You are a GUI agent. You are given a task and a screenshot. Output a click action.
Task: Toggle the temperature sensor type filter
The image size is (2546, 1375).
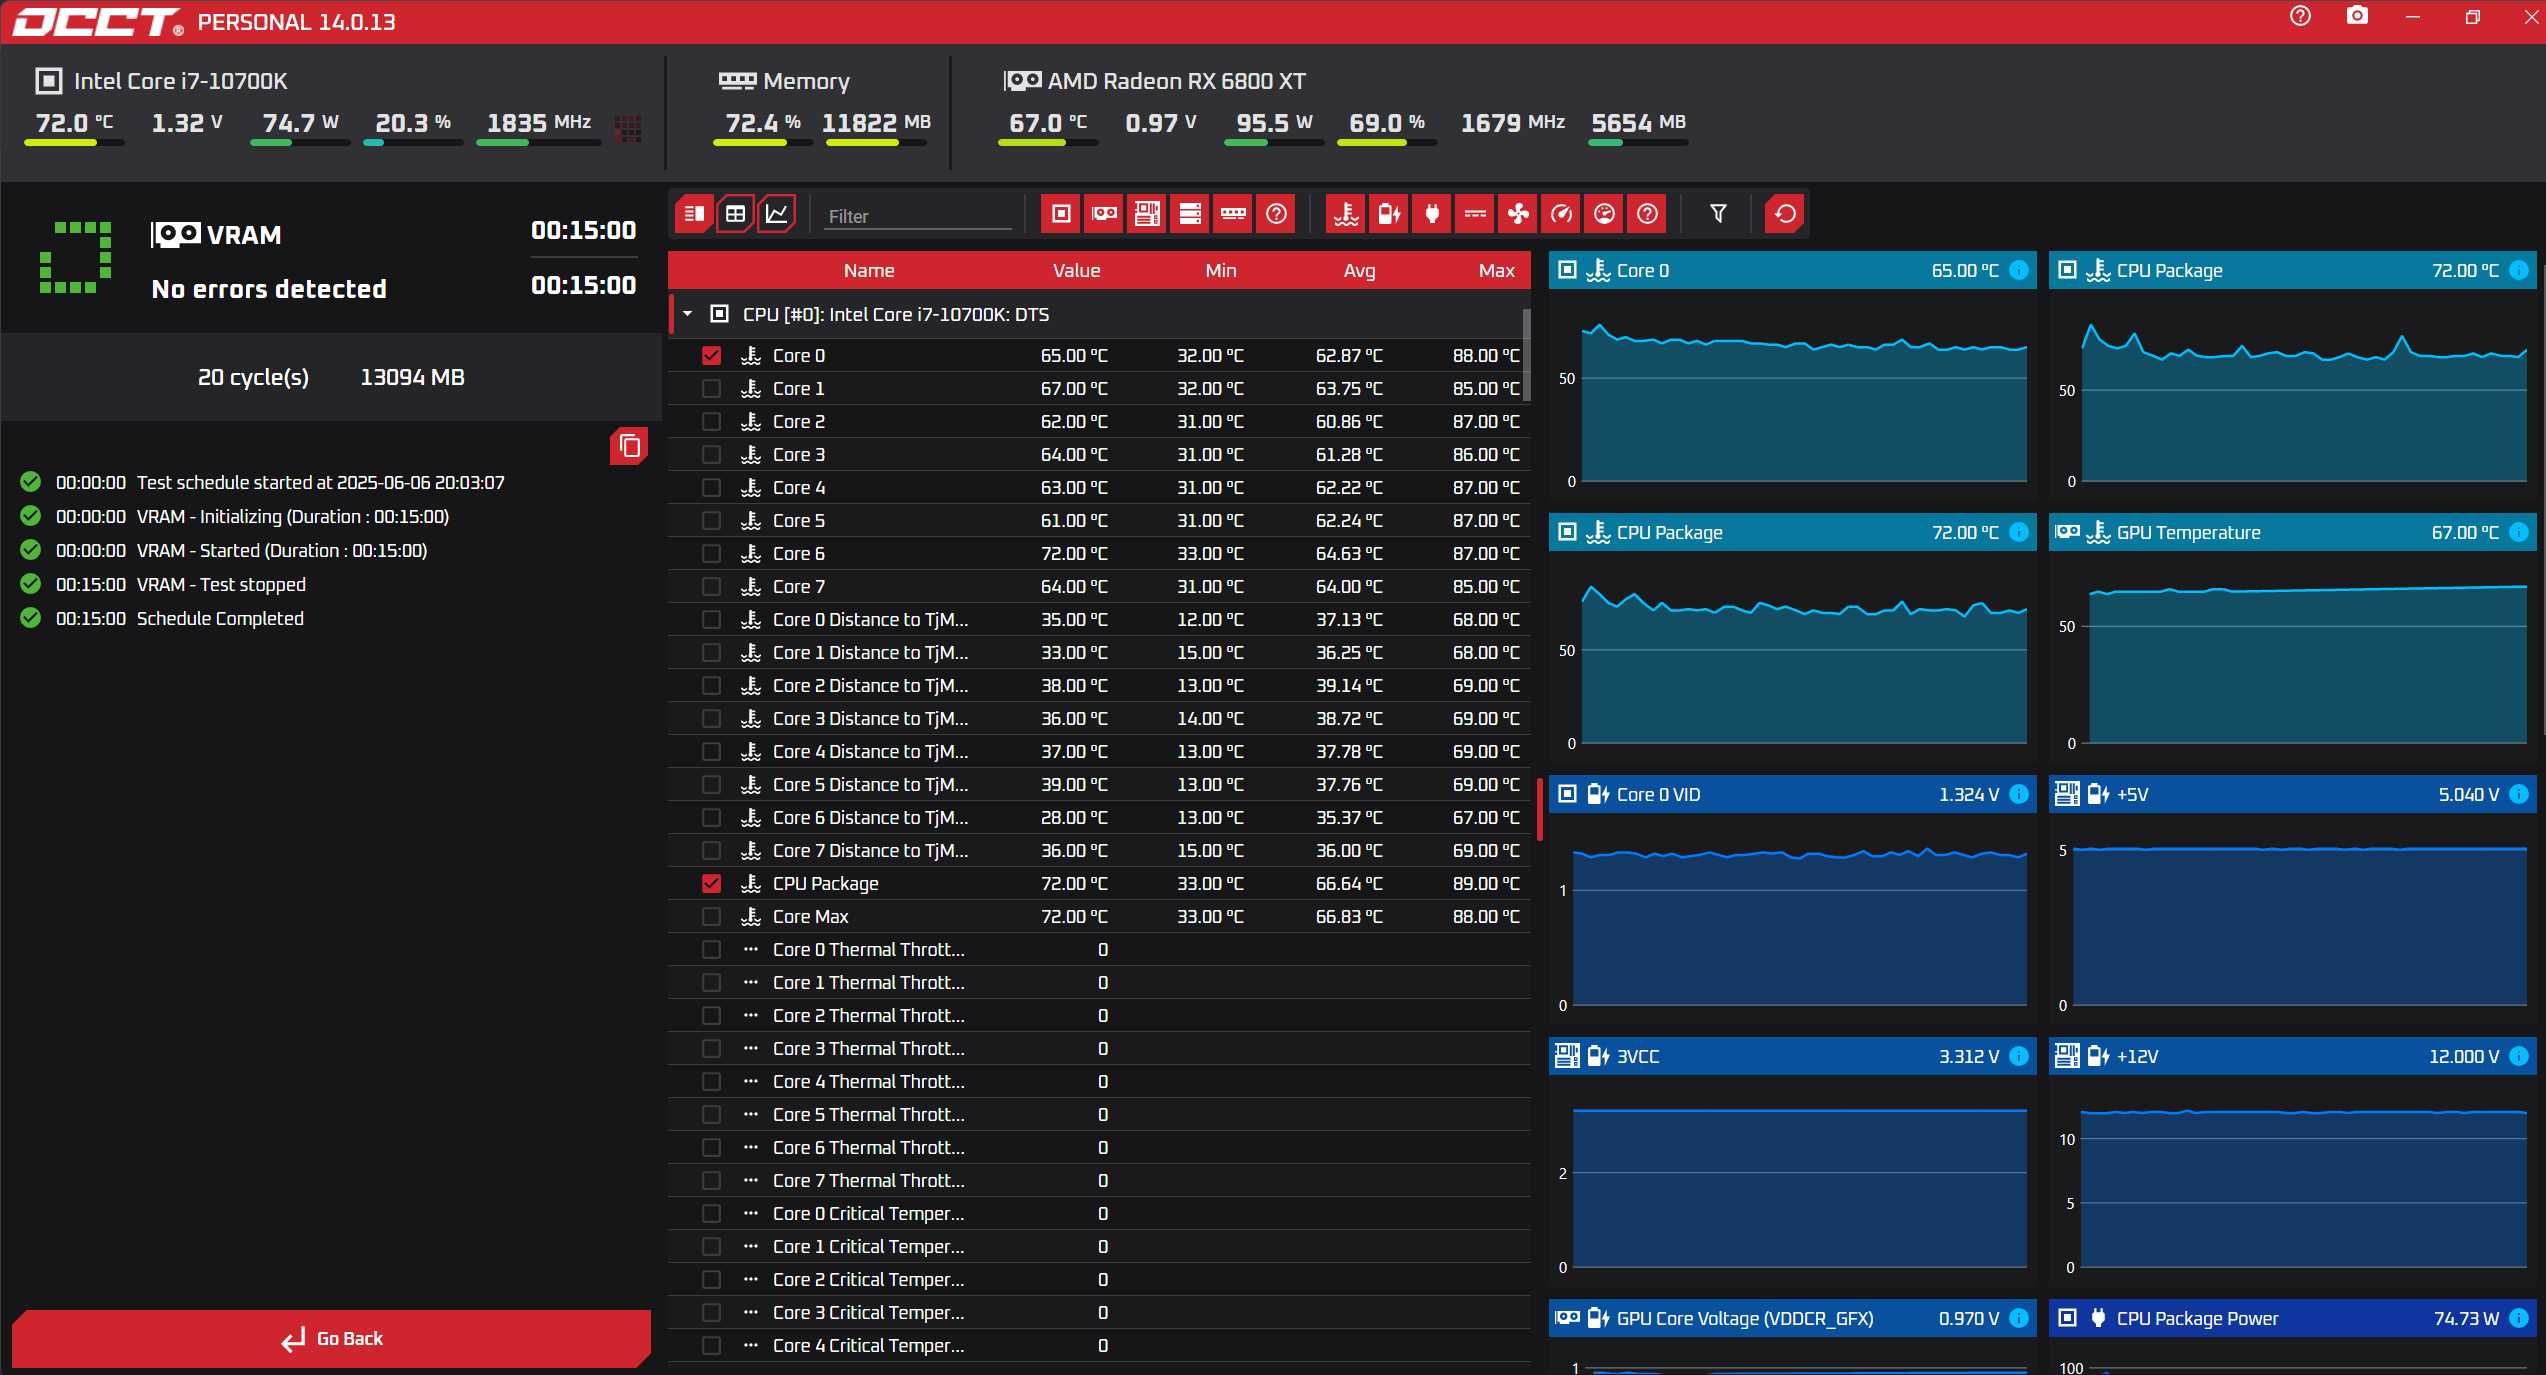click(1346, 214)
